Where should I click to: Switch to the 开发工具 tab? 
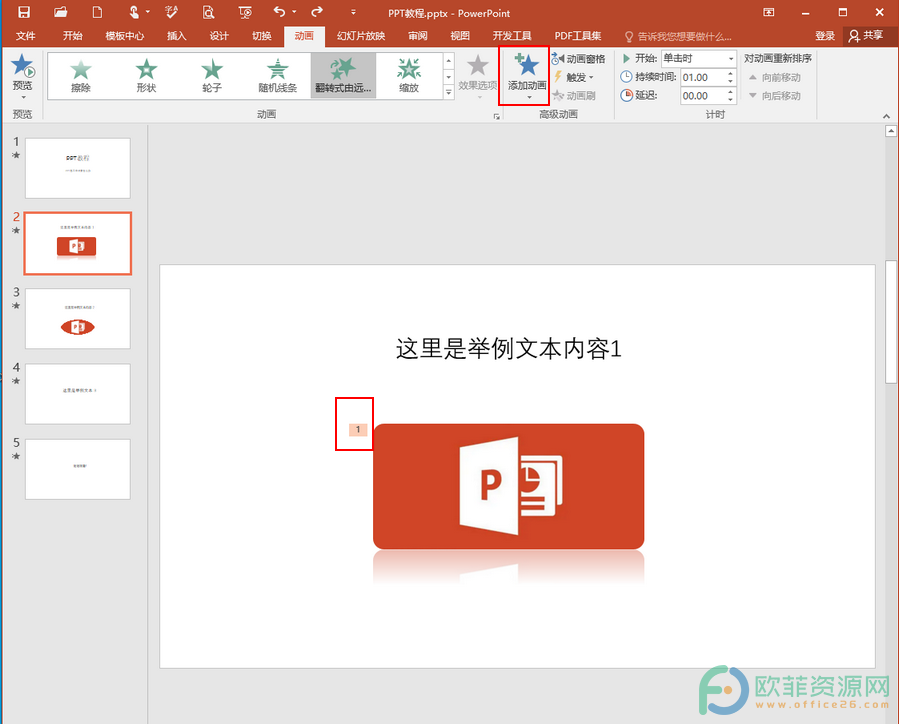pos(512,36)
